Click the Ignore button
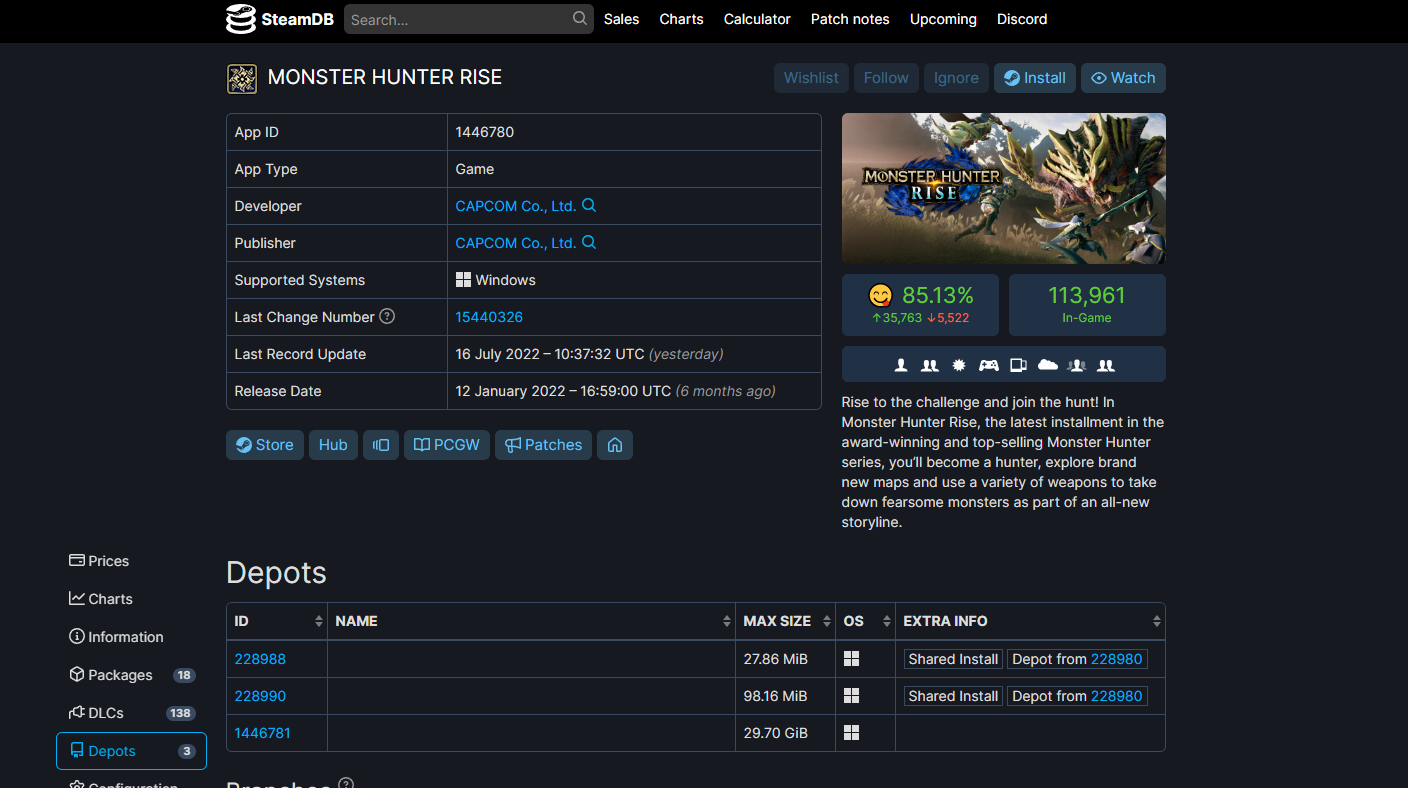This screenshot has height=788, width=1408. [x=956, y=78]
